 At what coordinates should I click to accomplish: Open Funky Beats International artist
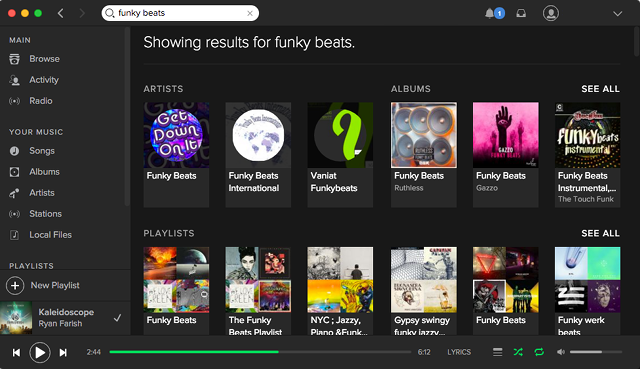tap(258, 135)
